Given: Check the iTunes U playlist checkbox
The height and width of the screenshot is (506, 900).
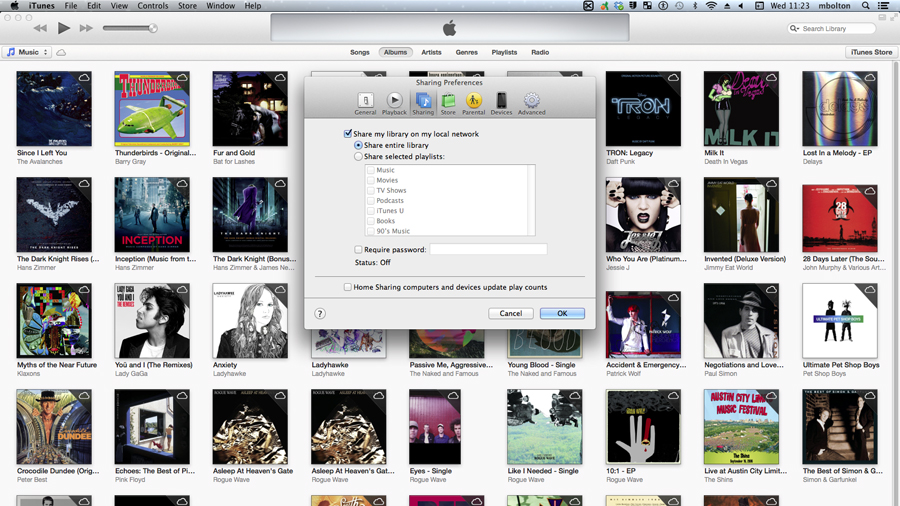Looking at the screenshot, I should [371, 211].
